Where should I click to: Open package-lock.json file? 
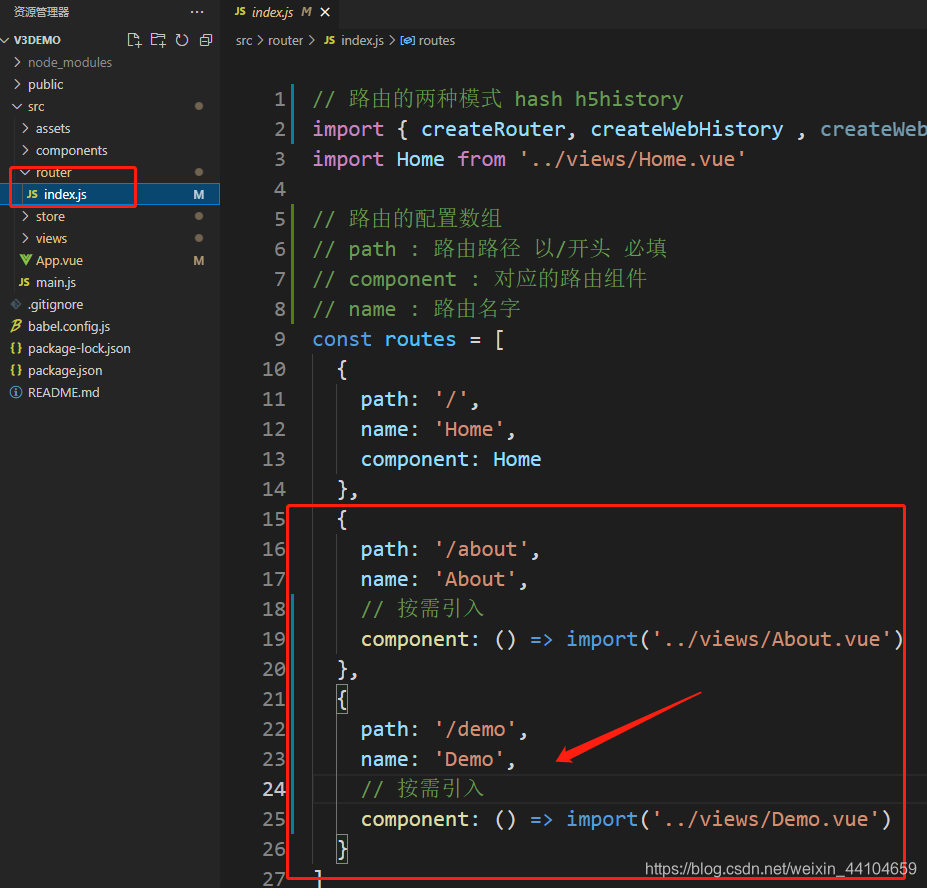point(110,349)
